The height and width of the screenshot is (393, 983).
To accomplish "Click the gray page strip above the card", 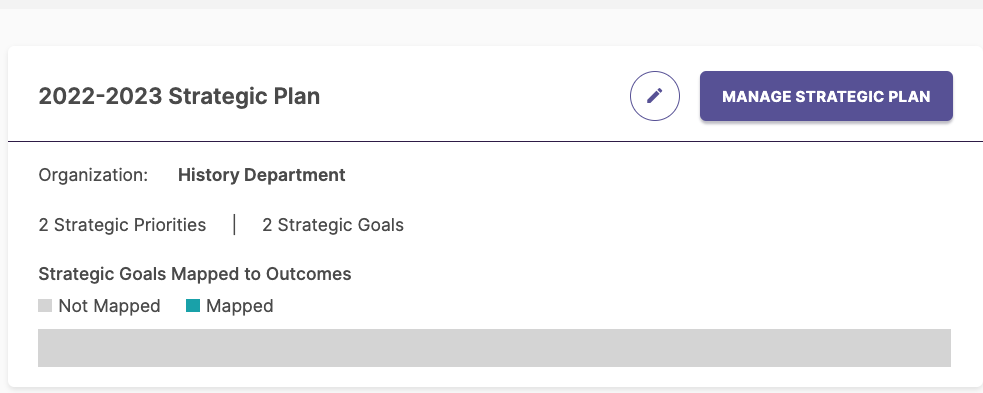I will 492,4.
